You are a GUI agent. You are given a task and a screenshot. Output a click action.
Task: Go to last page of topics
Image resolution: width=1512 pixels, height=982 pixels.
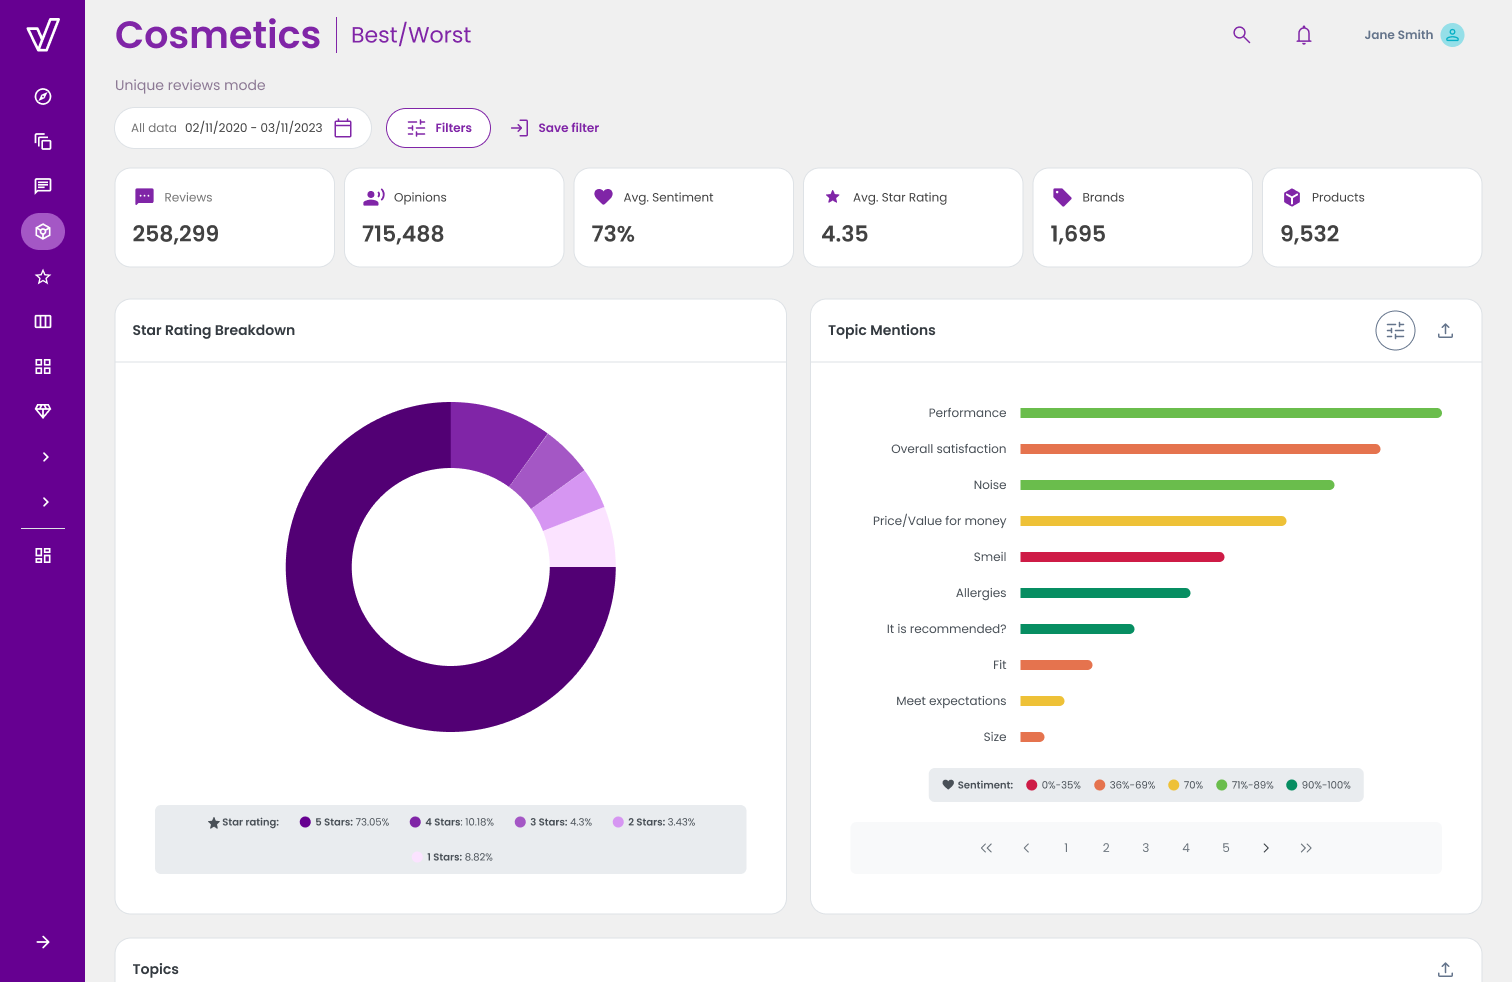pos(1306,848)
